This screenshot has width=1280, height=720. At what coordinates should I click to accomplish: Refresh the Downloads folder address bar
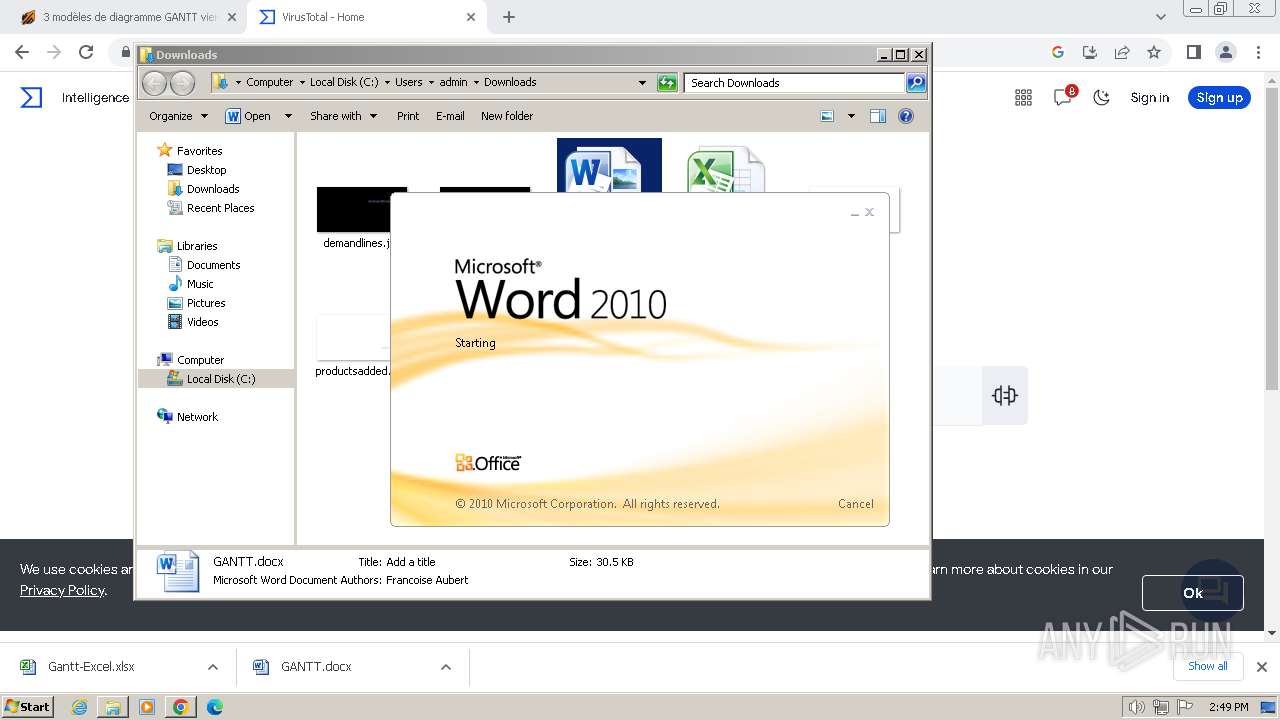[x=667, y=83]
